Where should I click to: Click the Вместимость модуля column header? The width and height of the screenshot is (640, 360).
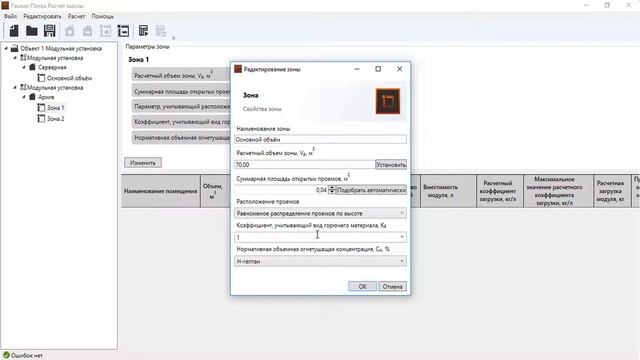point(448,191)
